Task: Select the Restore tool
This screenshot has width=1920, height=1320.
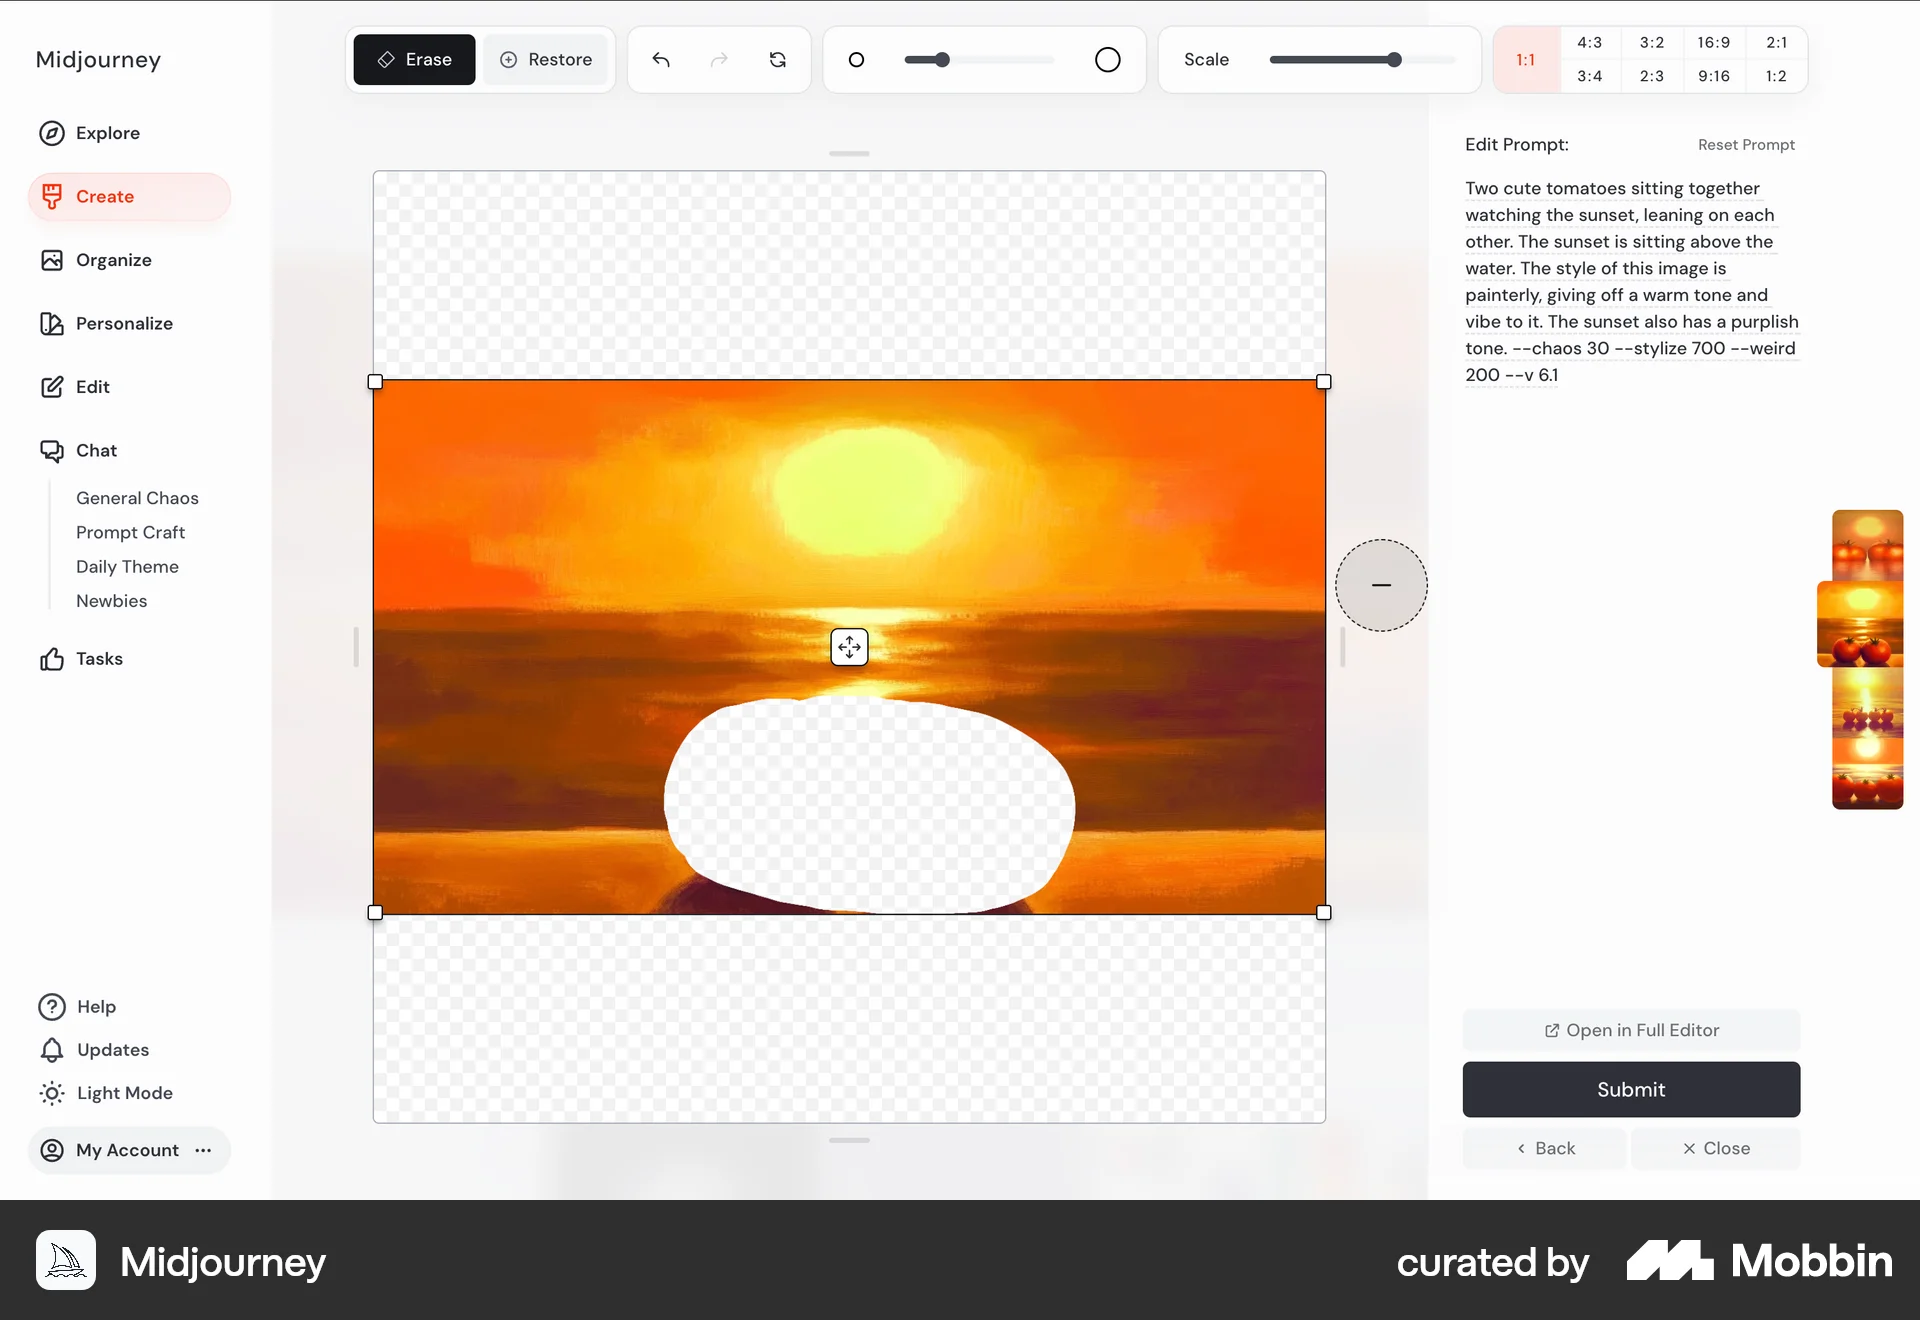Action: pyautogui.click(x=545, y=59)
